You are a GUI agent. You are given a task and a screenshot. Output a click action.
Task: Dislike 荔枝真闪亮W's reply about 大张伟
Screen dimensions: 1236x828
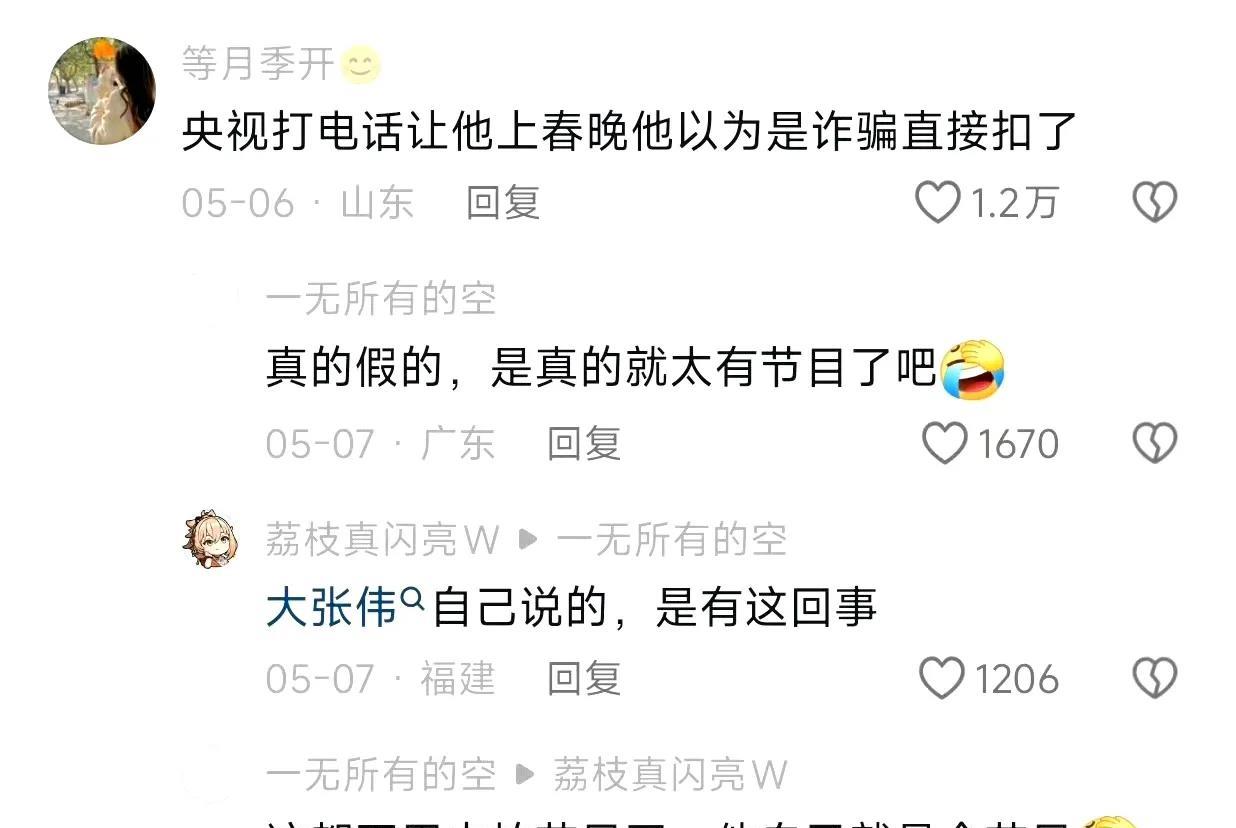click(x=1154, y=679)
